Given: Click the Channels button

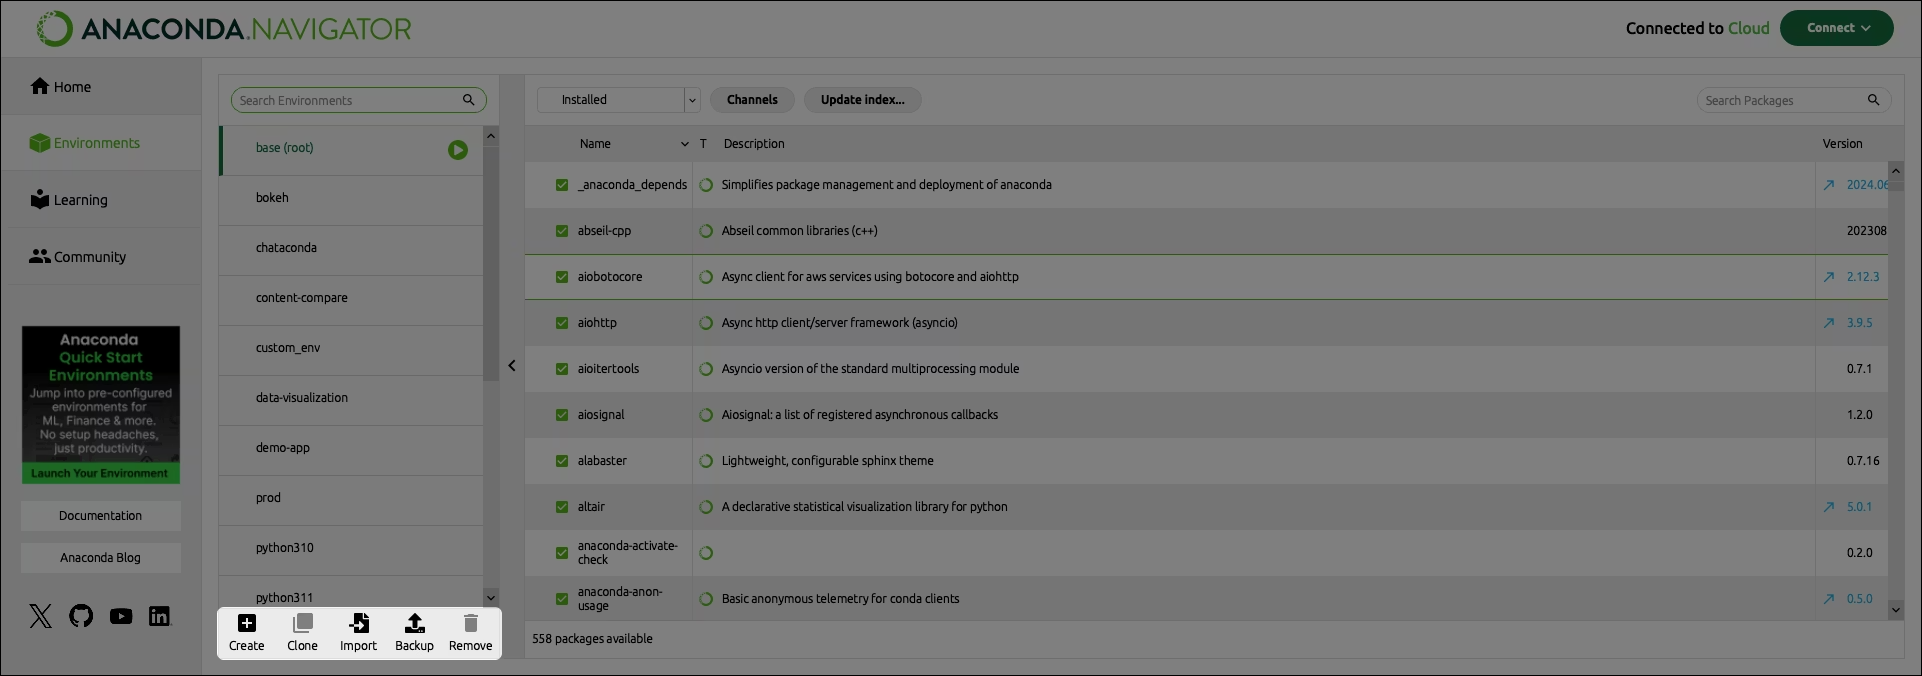Looking at the screenshot, I should tap(752, 100).
